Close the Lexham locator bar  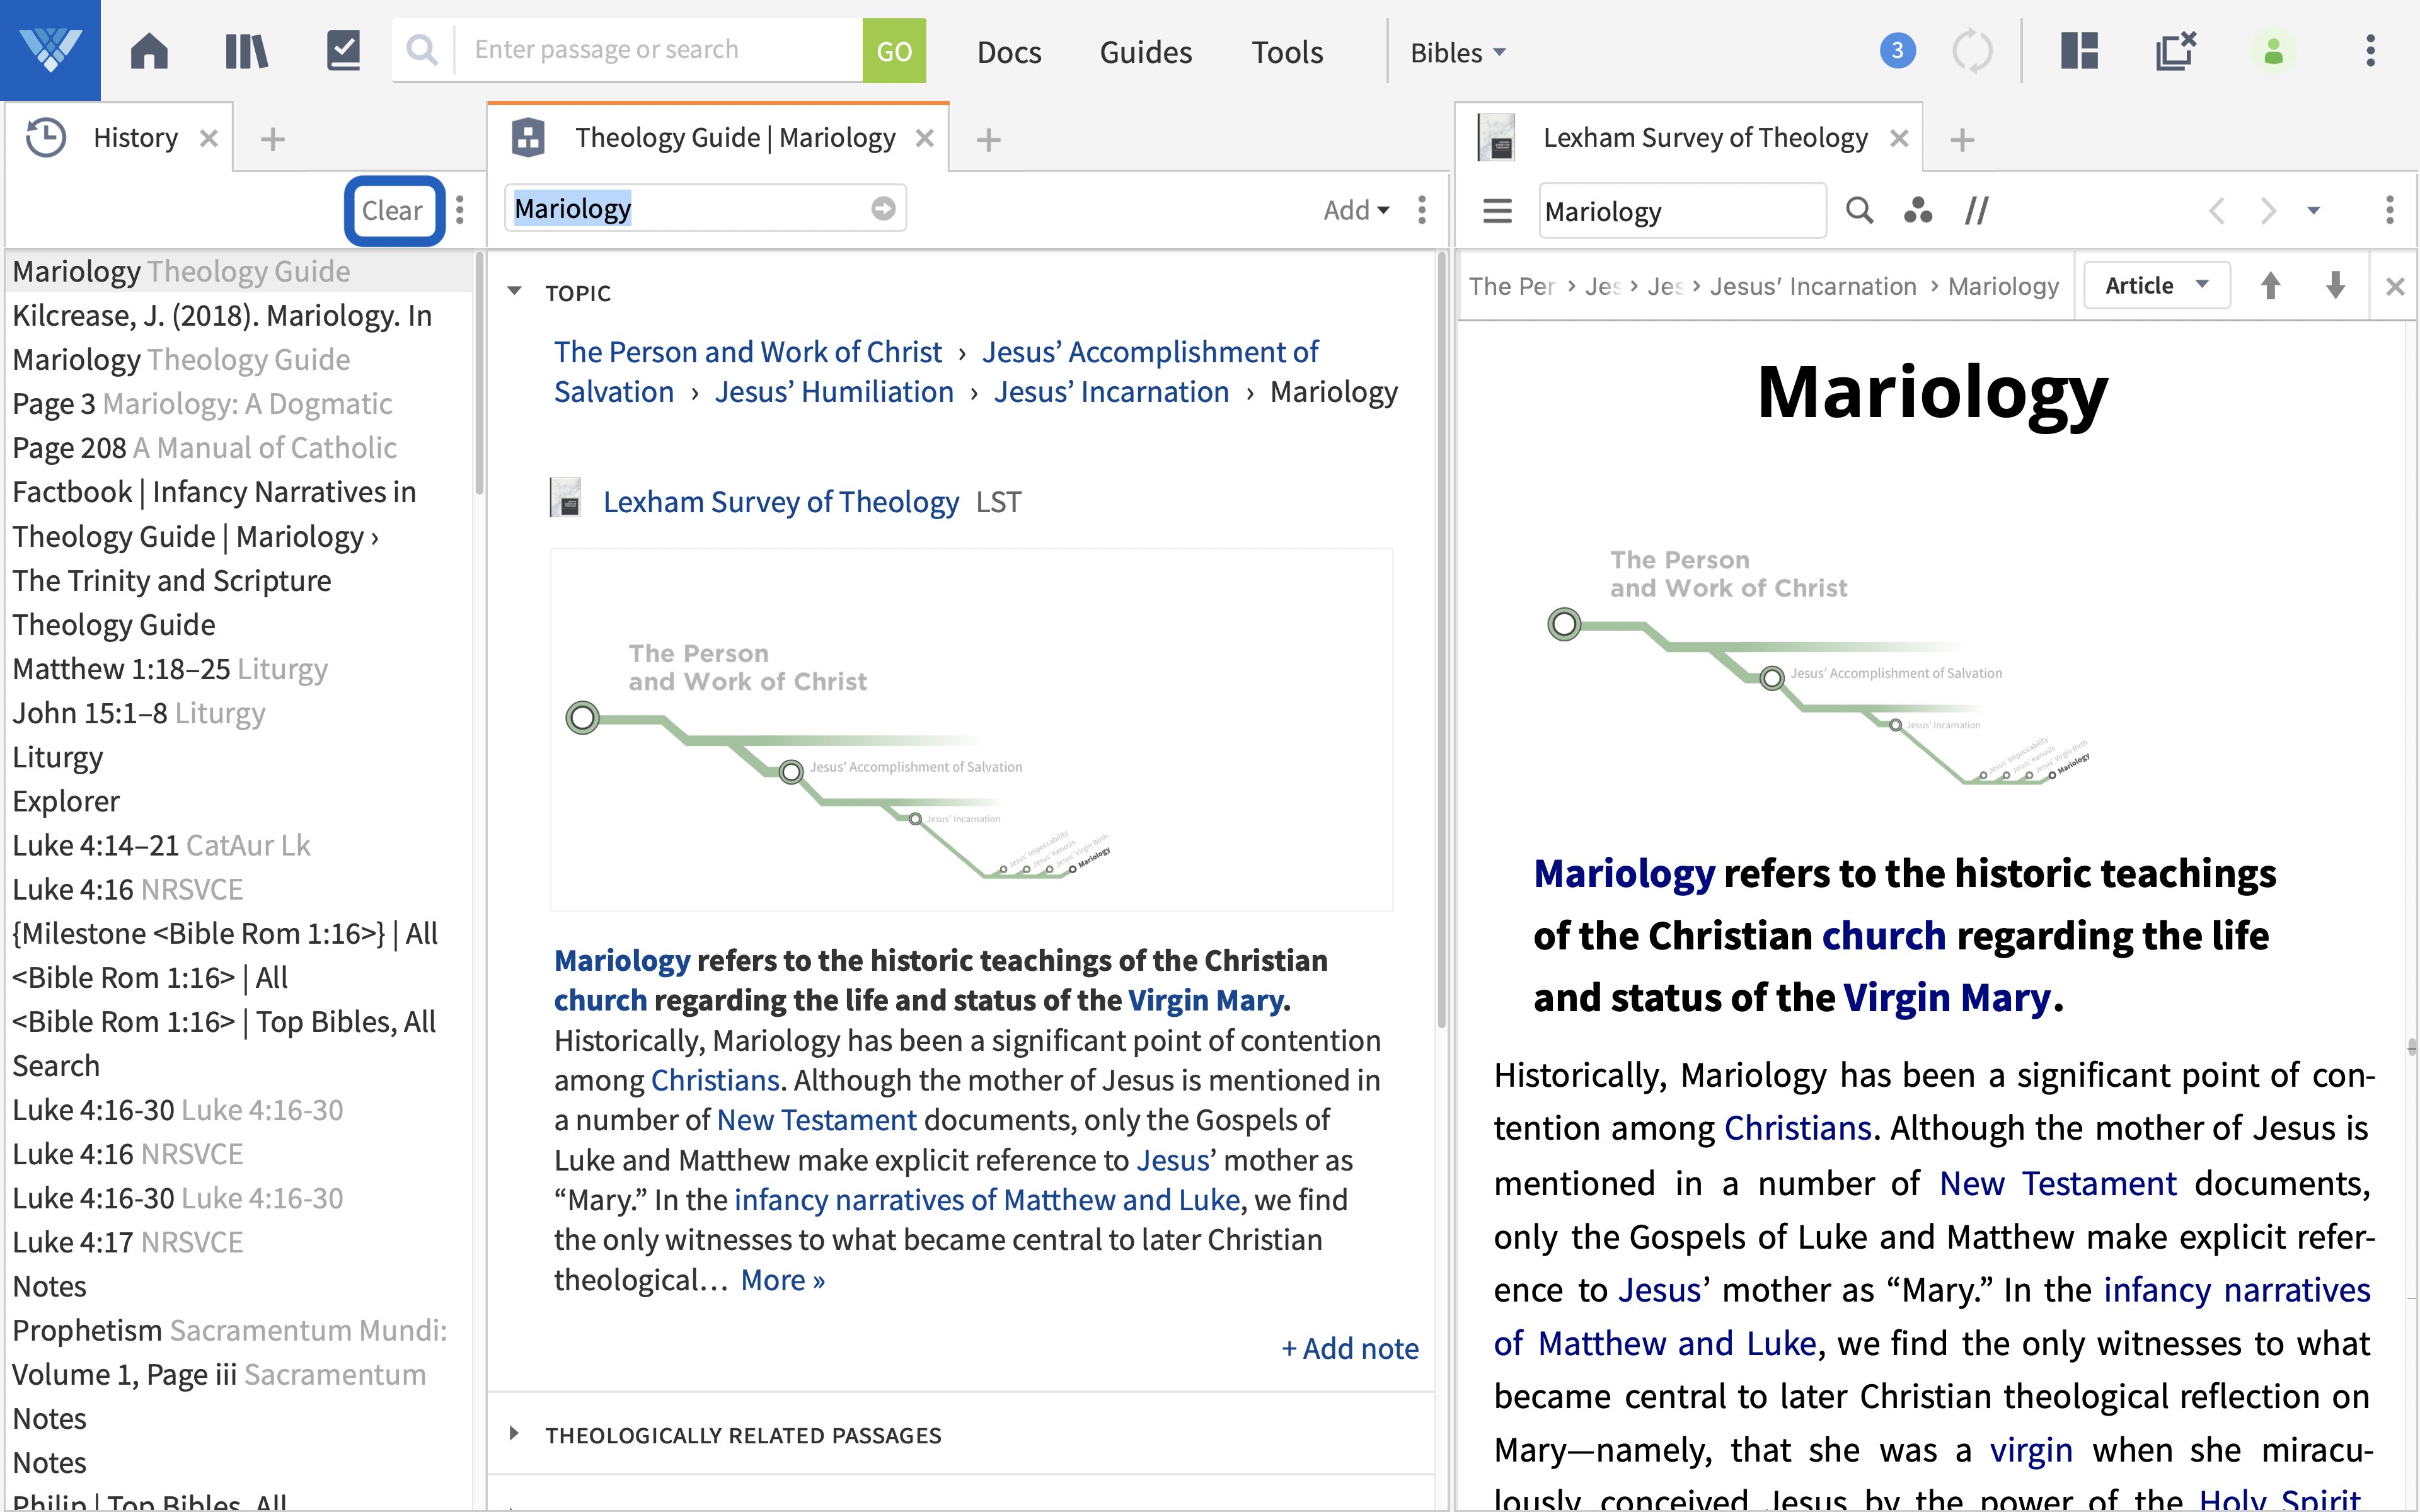tap(2395, 287)
